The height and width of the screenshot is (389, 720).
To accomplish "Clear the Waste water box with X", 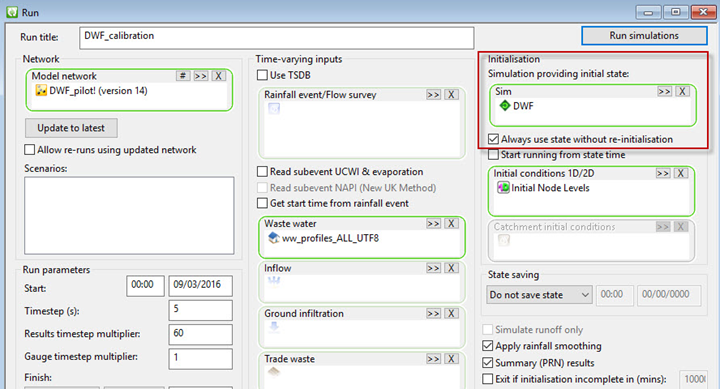I will click(451, 224).
